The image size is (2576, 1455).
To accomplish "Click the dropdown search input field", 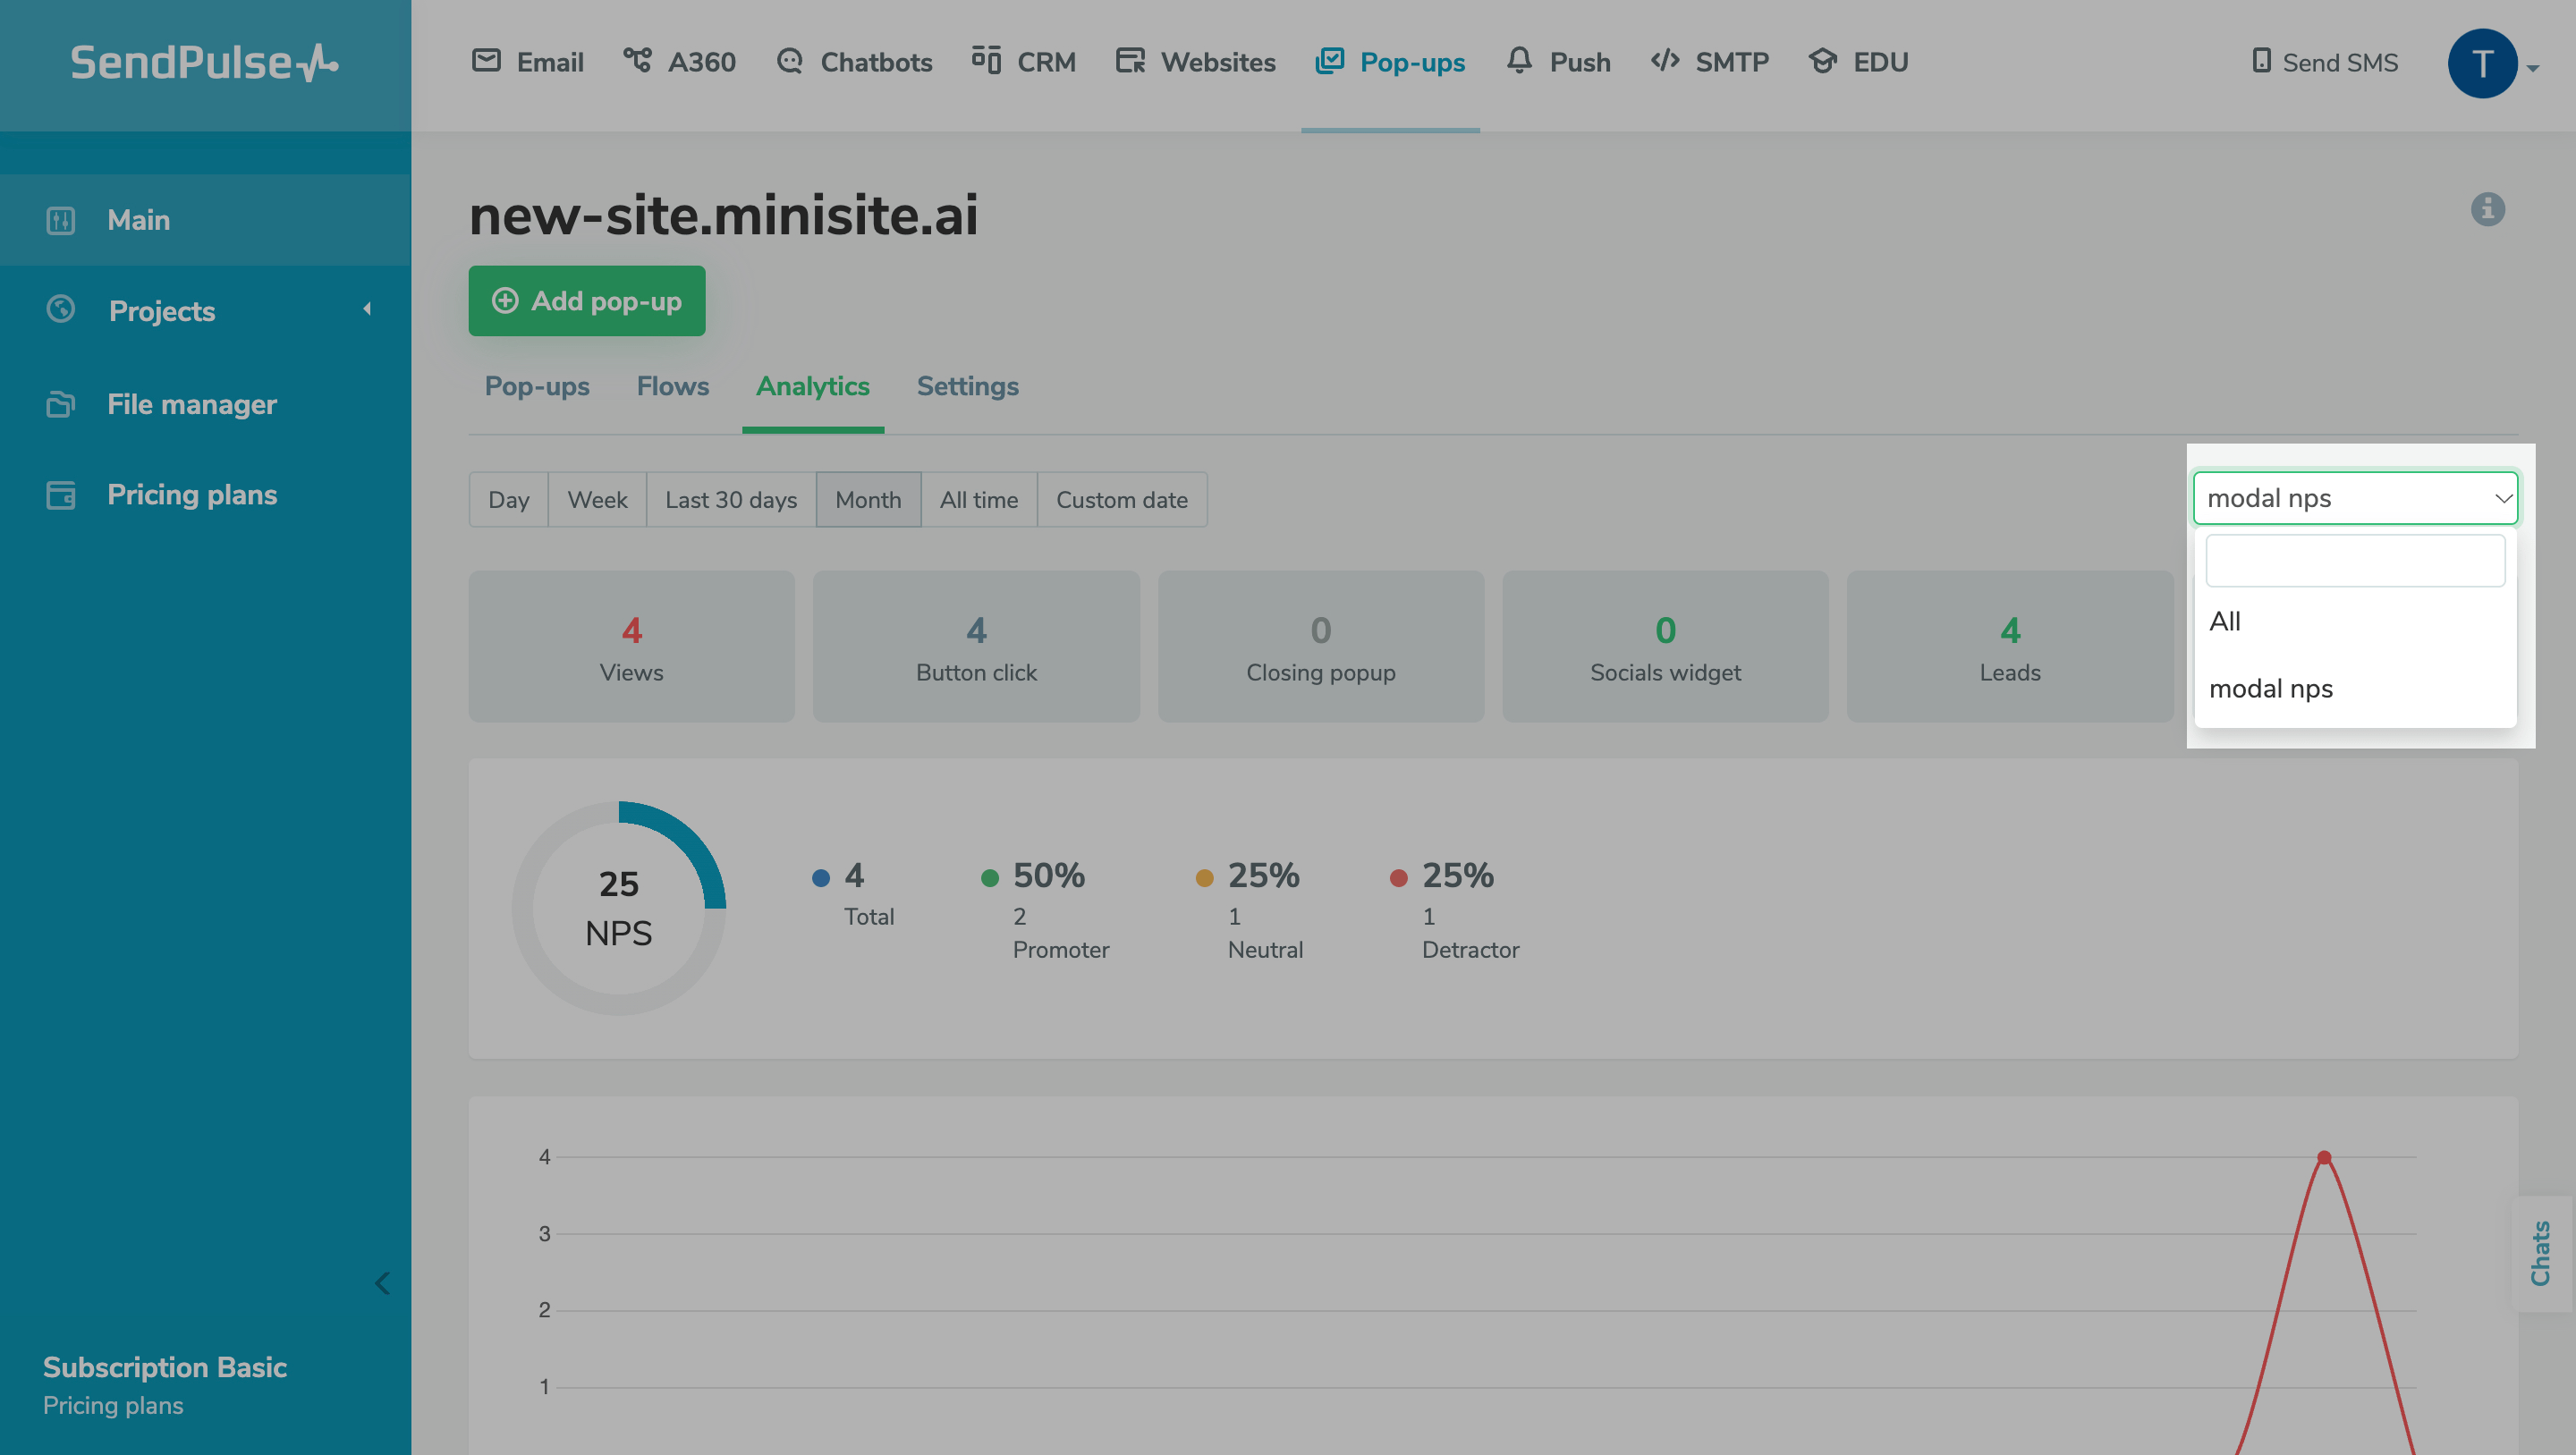I will tap(2354, 560).
